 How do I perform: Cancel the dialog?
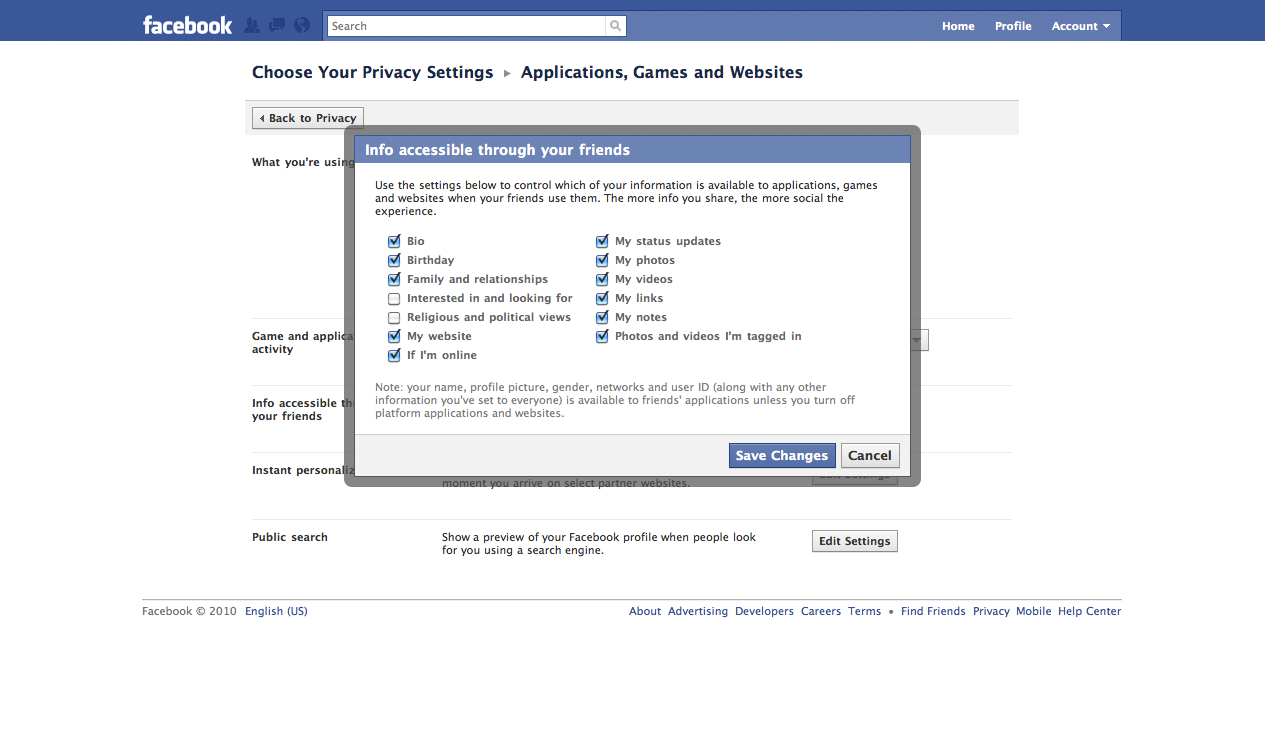(870, 455)
